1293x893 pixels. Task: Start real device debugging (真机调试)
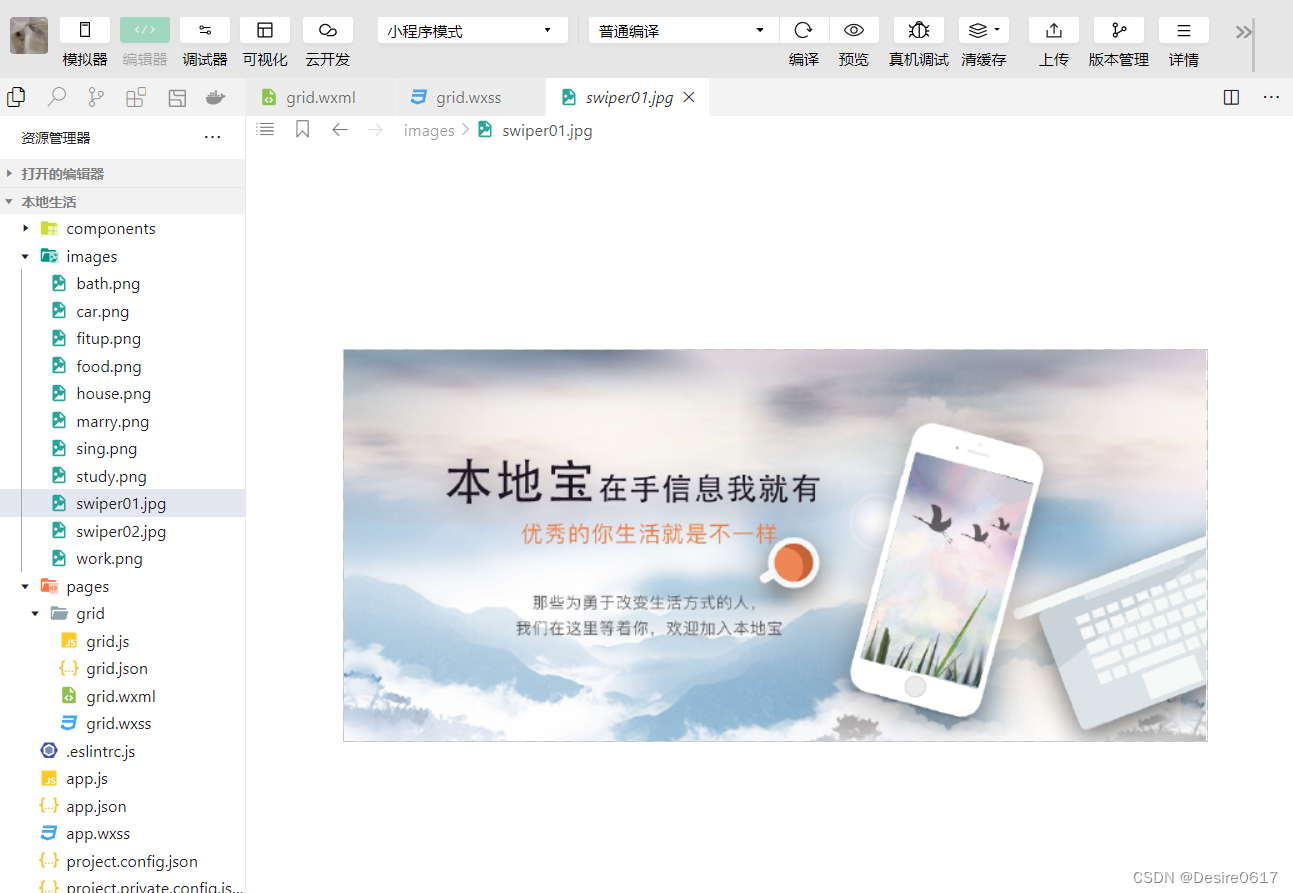pyautogui.click(x=919, y=30)
